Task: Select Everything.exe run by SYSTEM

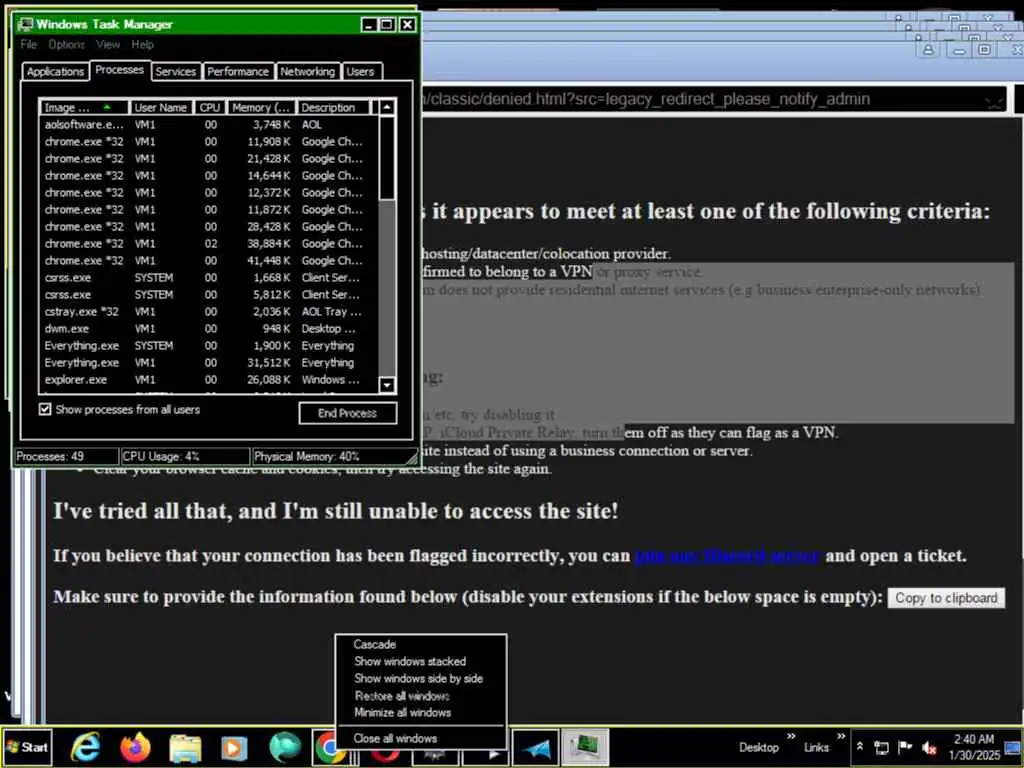Action: click(x=208, y=345)
